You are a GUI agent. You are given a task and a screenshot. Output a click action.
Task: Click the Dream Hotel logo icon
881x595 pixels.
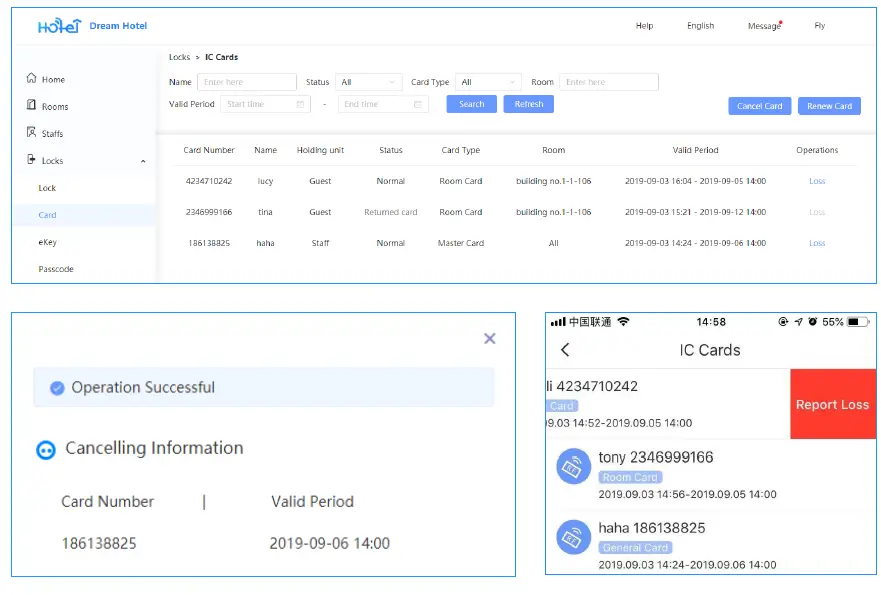58,26
